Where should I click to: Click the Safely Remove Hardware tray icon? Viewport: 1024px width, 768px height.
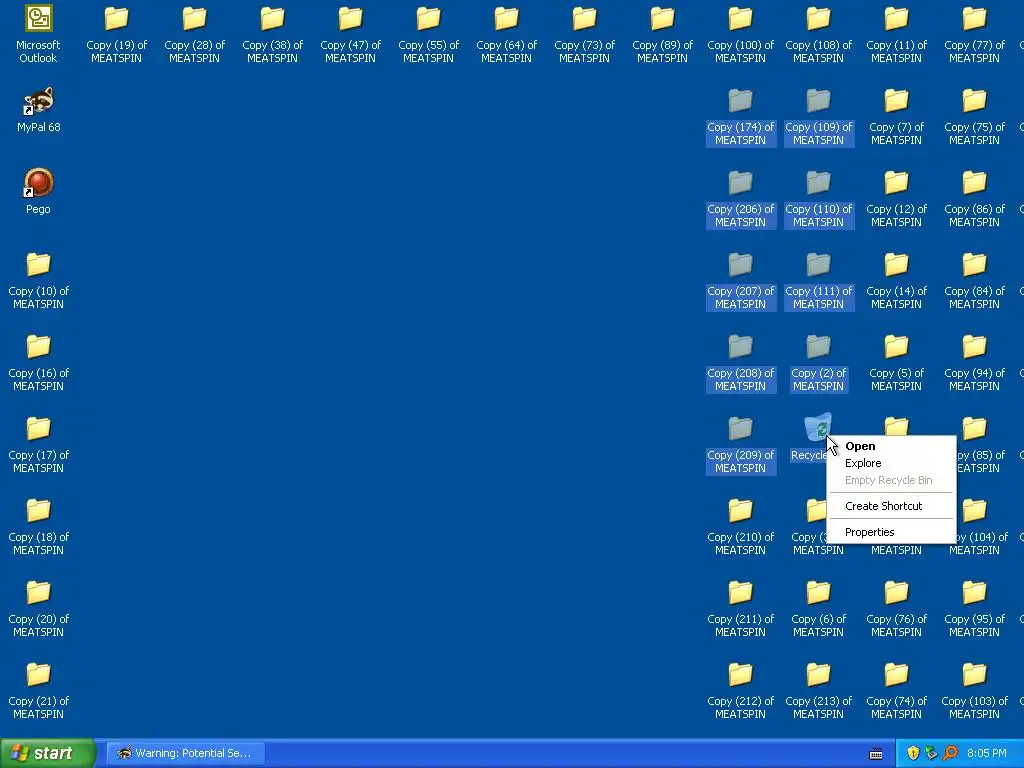point(931,753)
